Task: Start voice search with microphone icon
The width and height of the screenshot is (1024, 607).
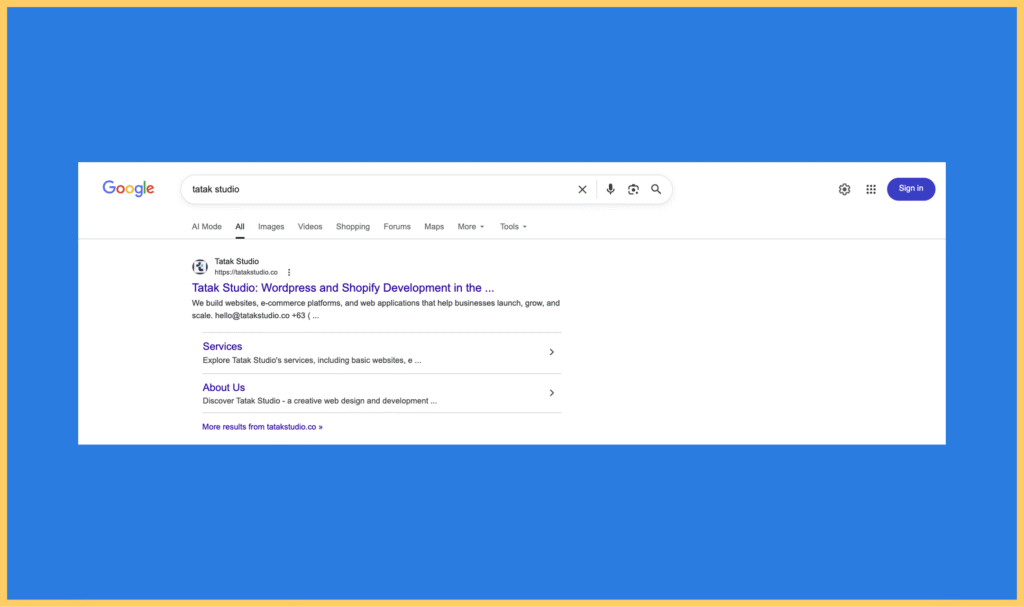Action: 610,189
